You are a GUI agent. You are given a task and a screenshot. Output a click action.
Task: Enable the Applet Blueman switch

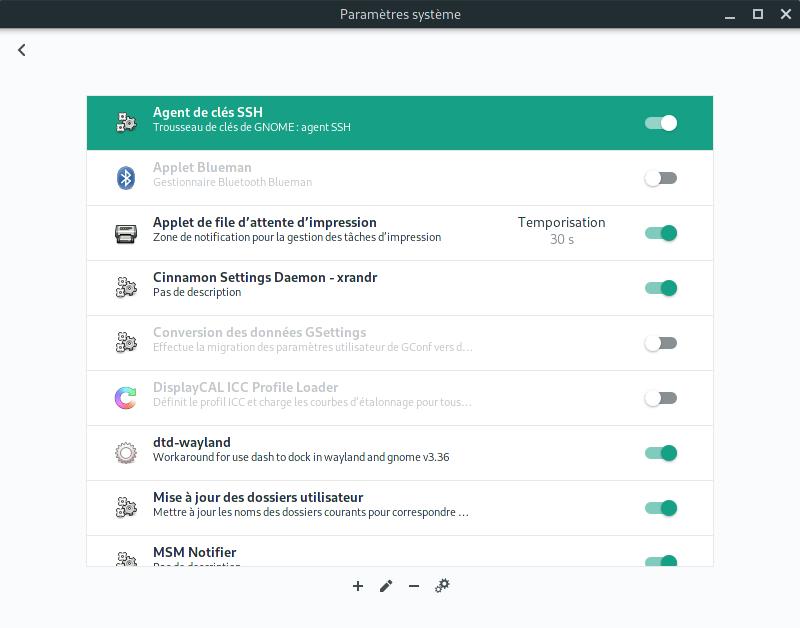(661, 178)
